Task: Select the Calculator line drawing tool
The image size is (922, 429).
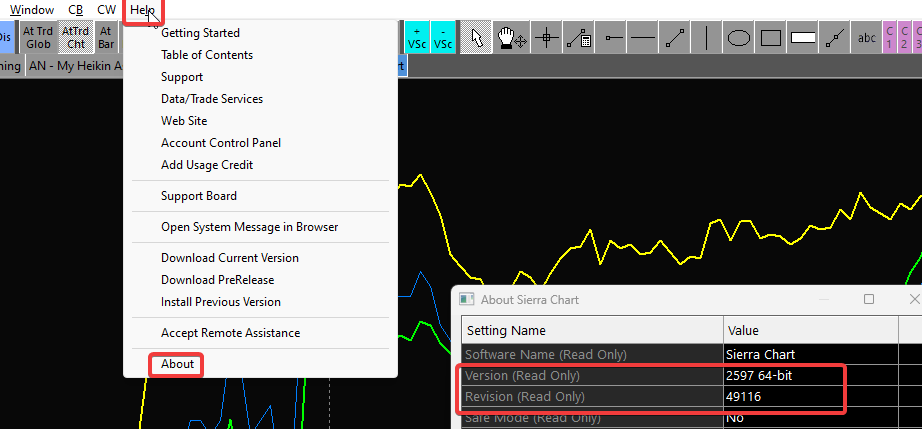Action: point(579,38)
